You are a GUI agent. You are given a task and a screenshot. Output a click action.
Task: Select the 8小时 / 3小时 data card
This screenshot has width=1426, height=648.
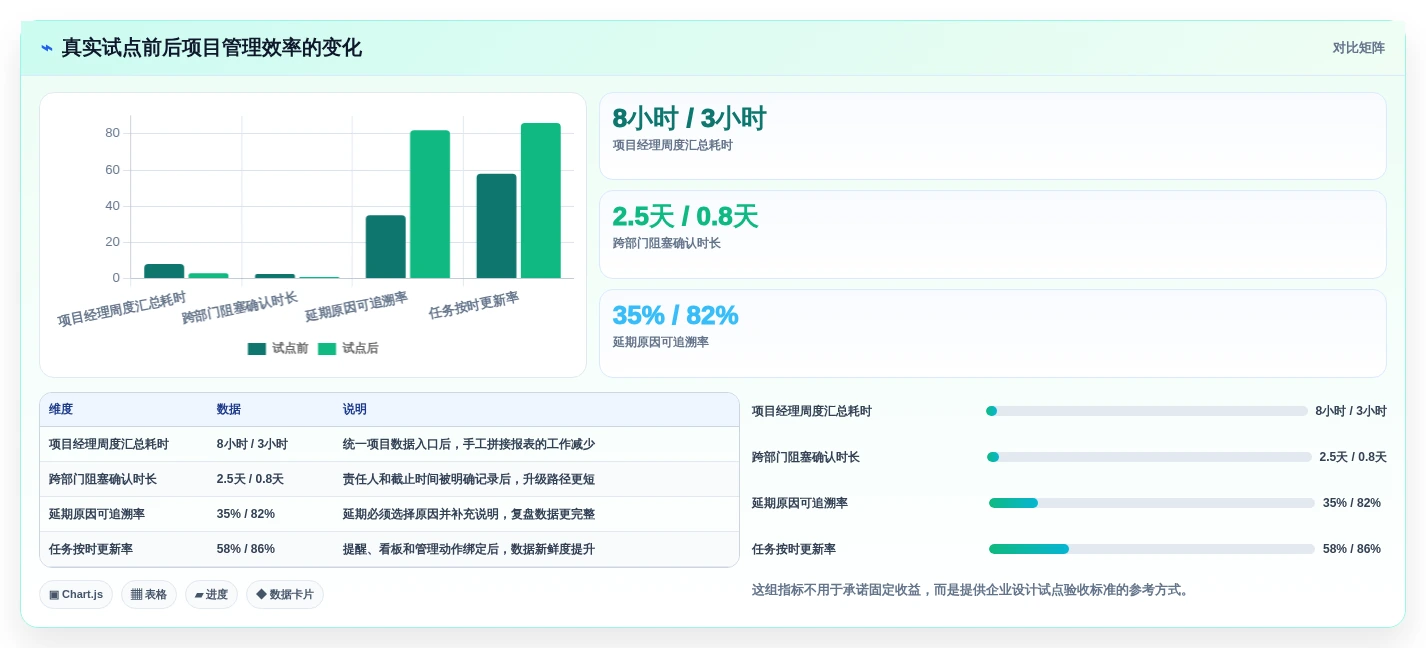click(x=992, y=136)
